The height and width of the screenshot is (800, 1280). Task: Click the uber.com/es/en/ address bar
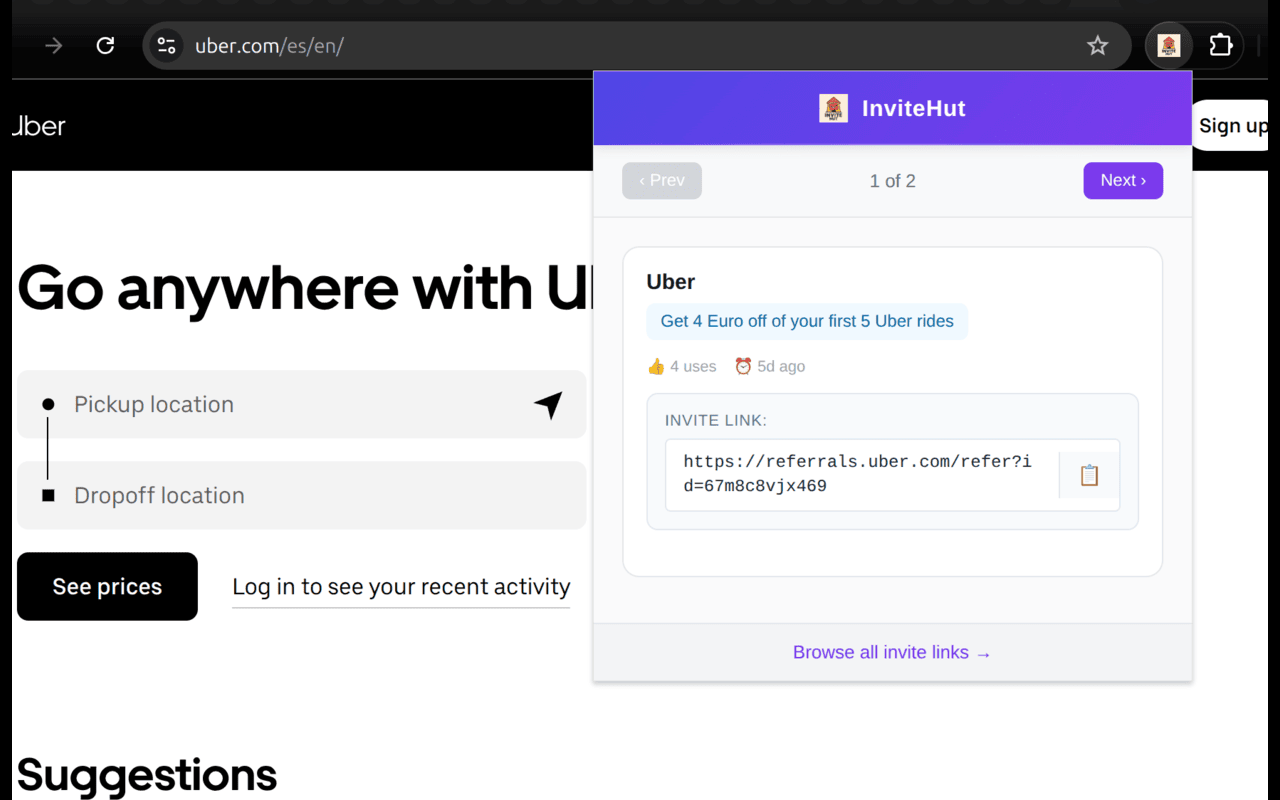click(636, 46)
